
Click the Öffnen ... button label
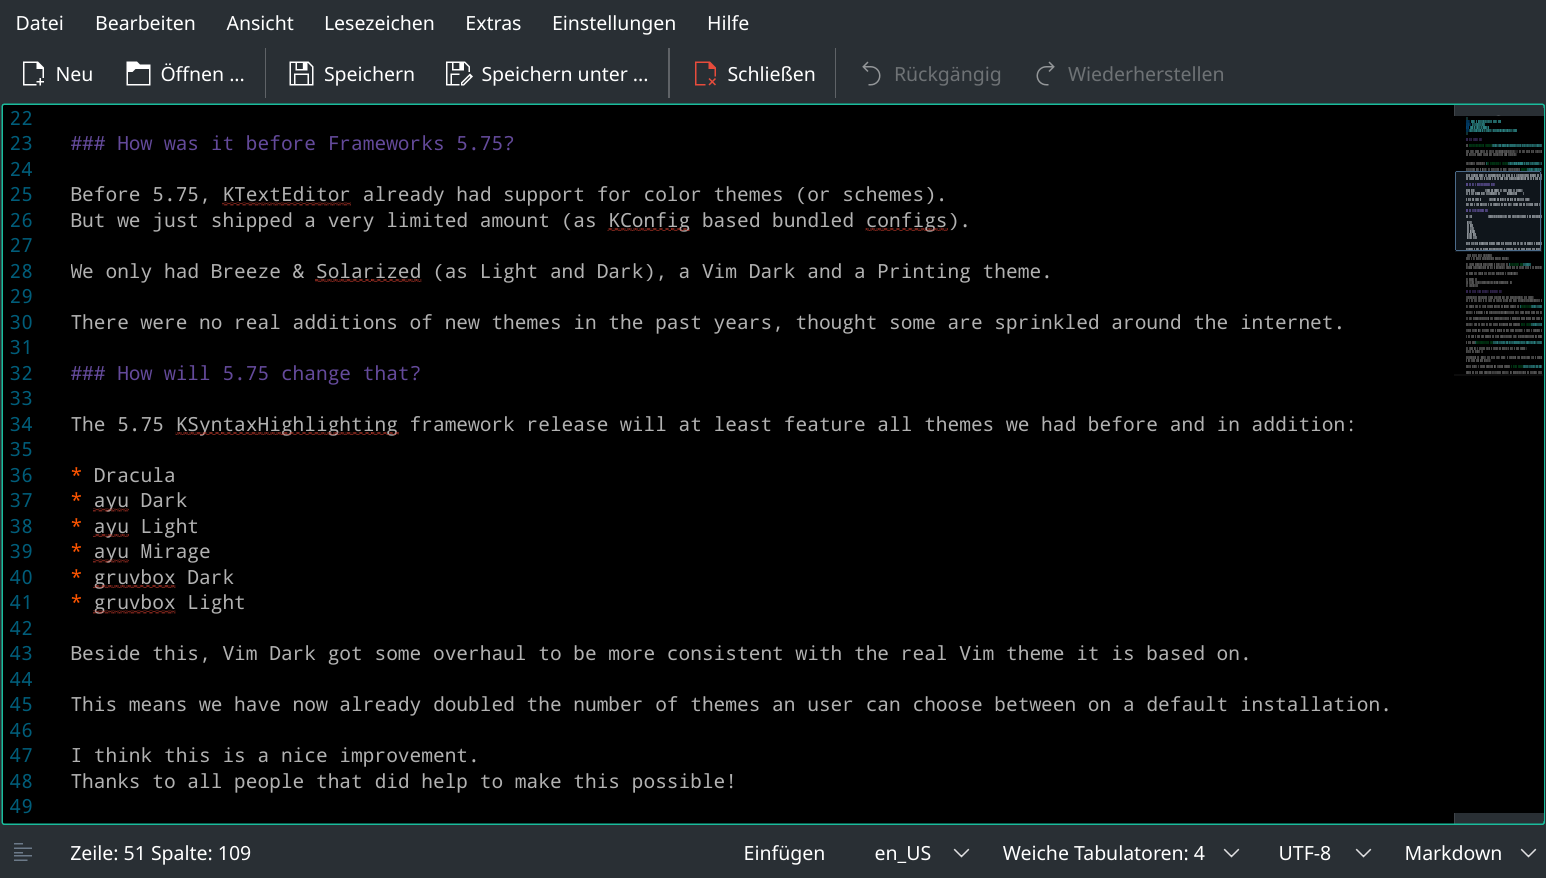click(202, 74)
